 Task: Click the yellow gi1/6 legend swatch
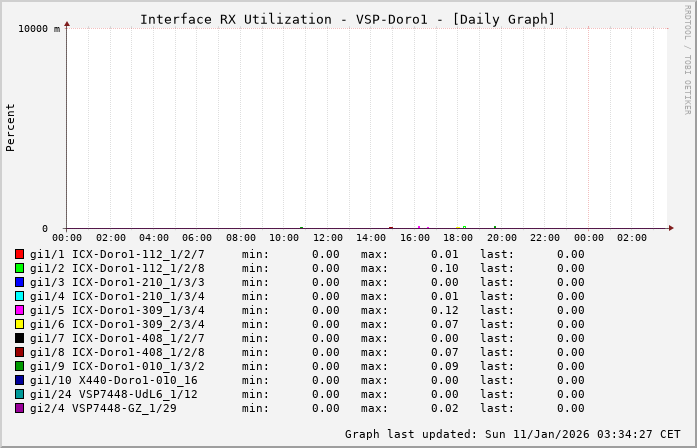coord(19,324)
